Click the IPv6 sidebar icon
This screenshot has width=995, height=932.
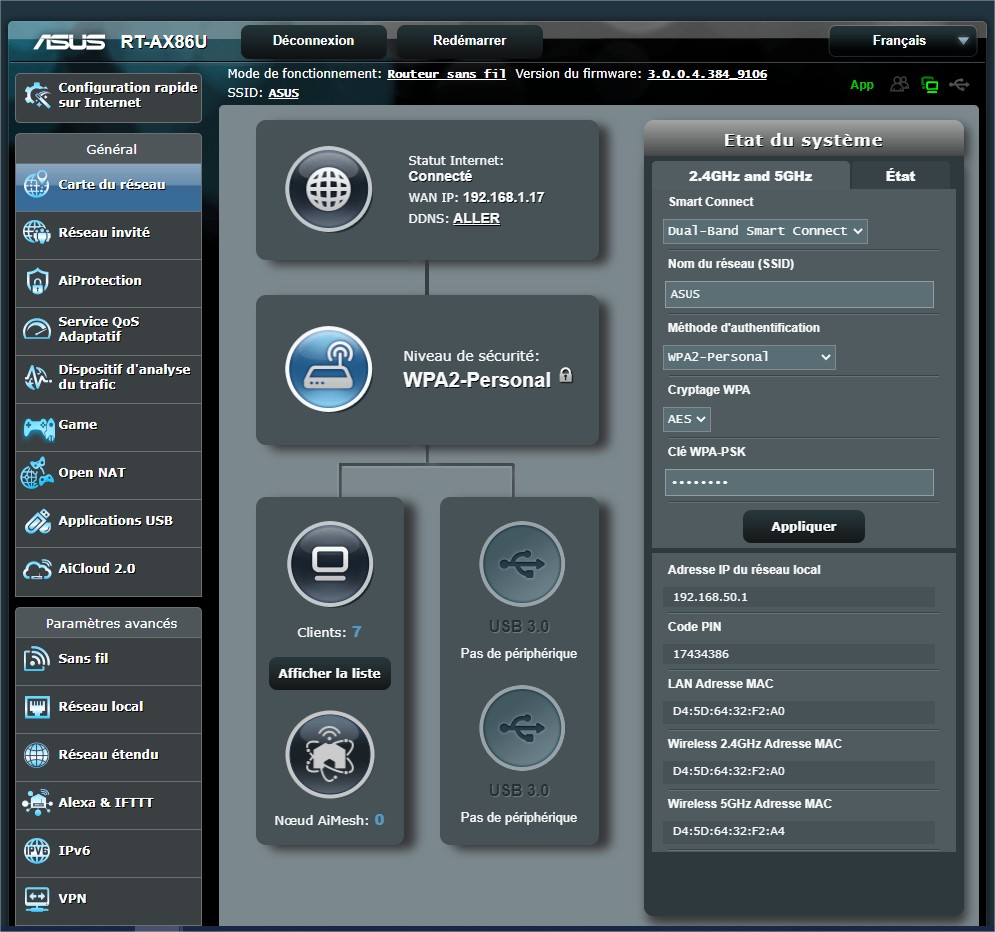pyautogui.click(x=36, y=851)
